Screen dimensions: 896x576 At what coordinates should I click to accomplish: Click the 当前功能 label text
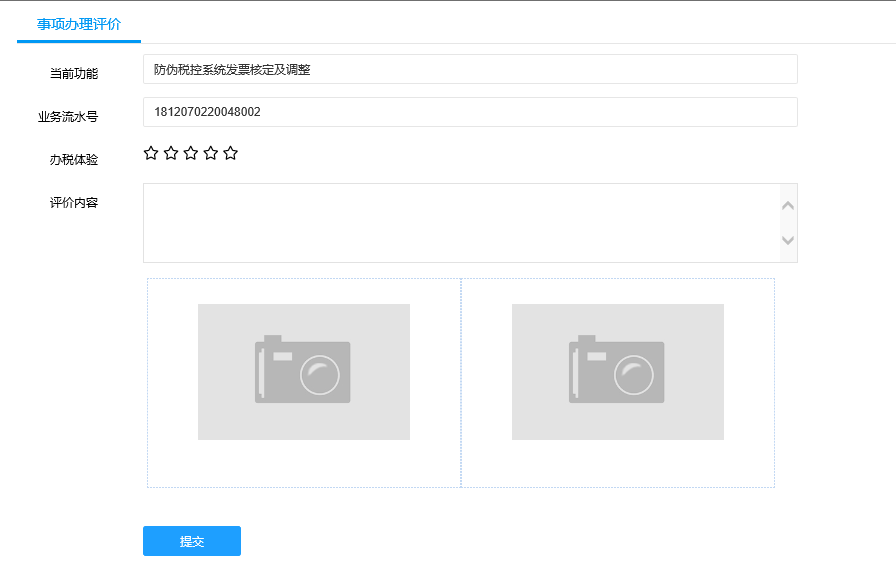tap(74, 74)
